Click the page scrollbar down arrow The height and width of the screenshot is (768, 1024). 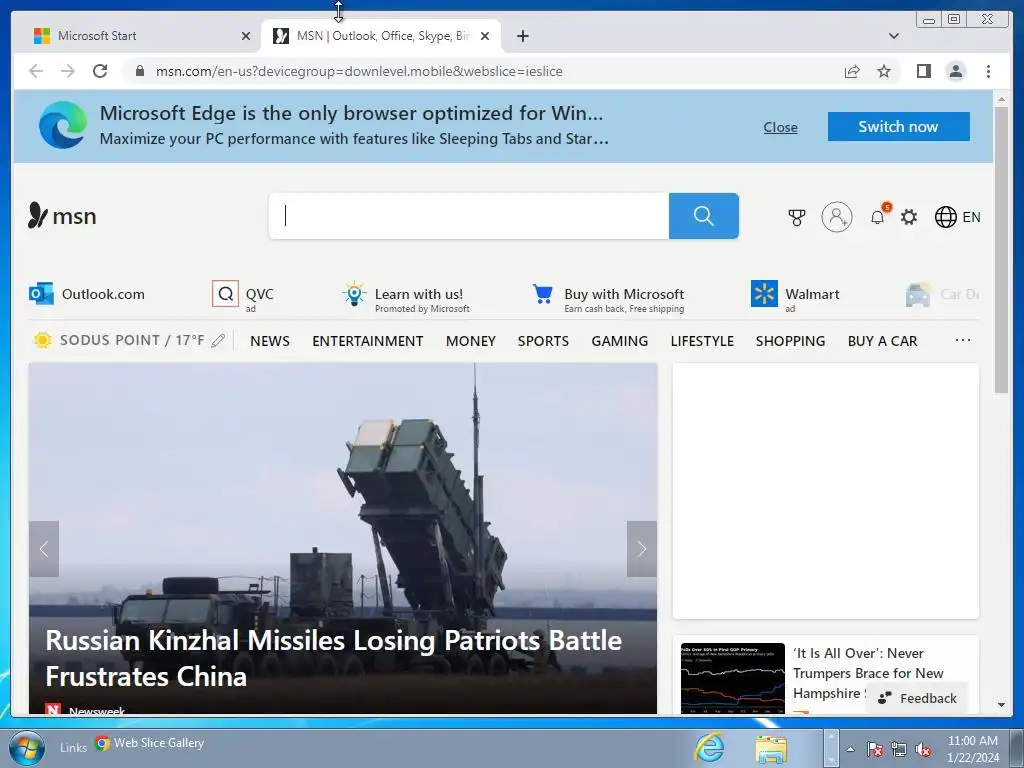pos(1001,705)
